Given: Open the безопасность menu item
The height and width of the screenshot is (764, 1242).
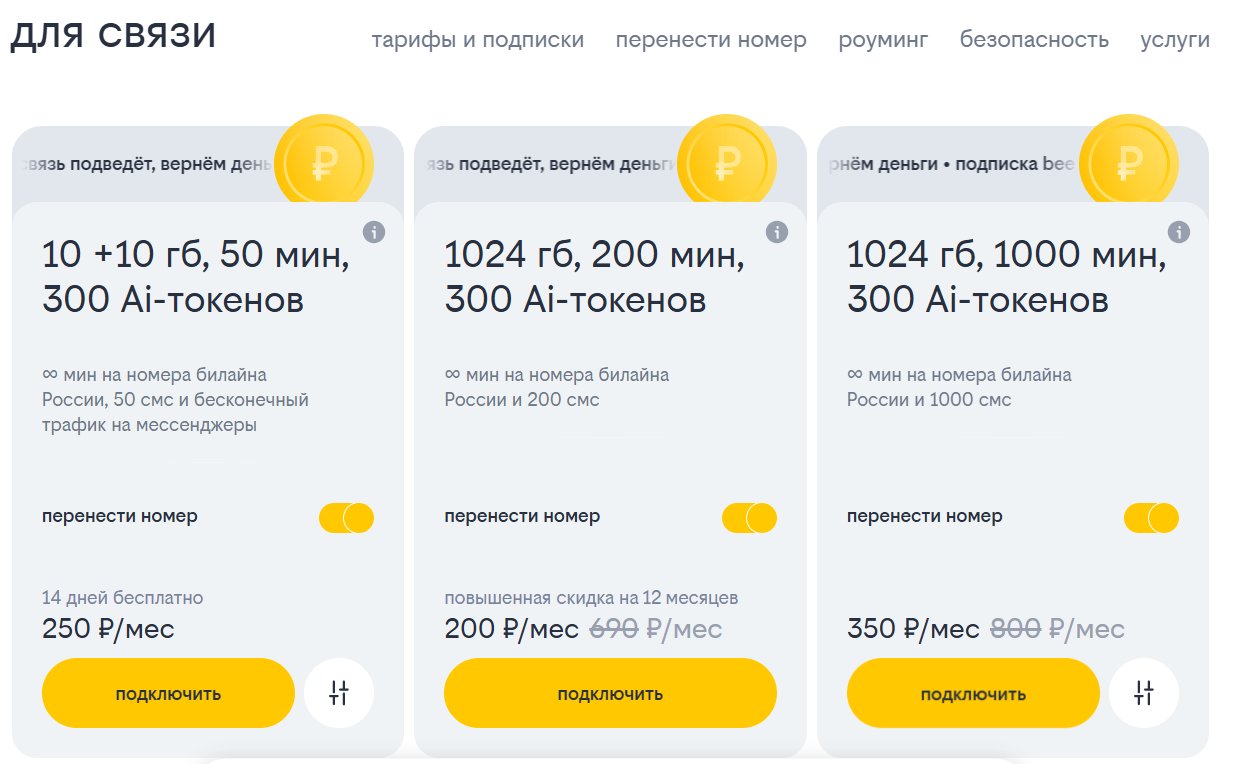Looking at the screenshot, I should (1034, 40).
